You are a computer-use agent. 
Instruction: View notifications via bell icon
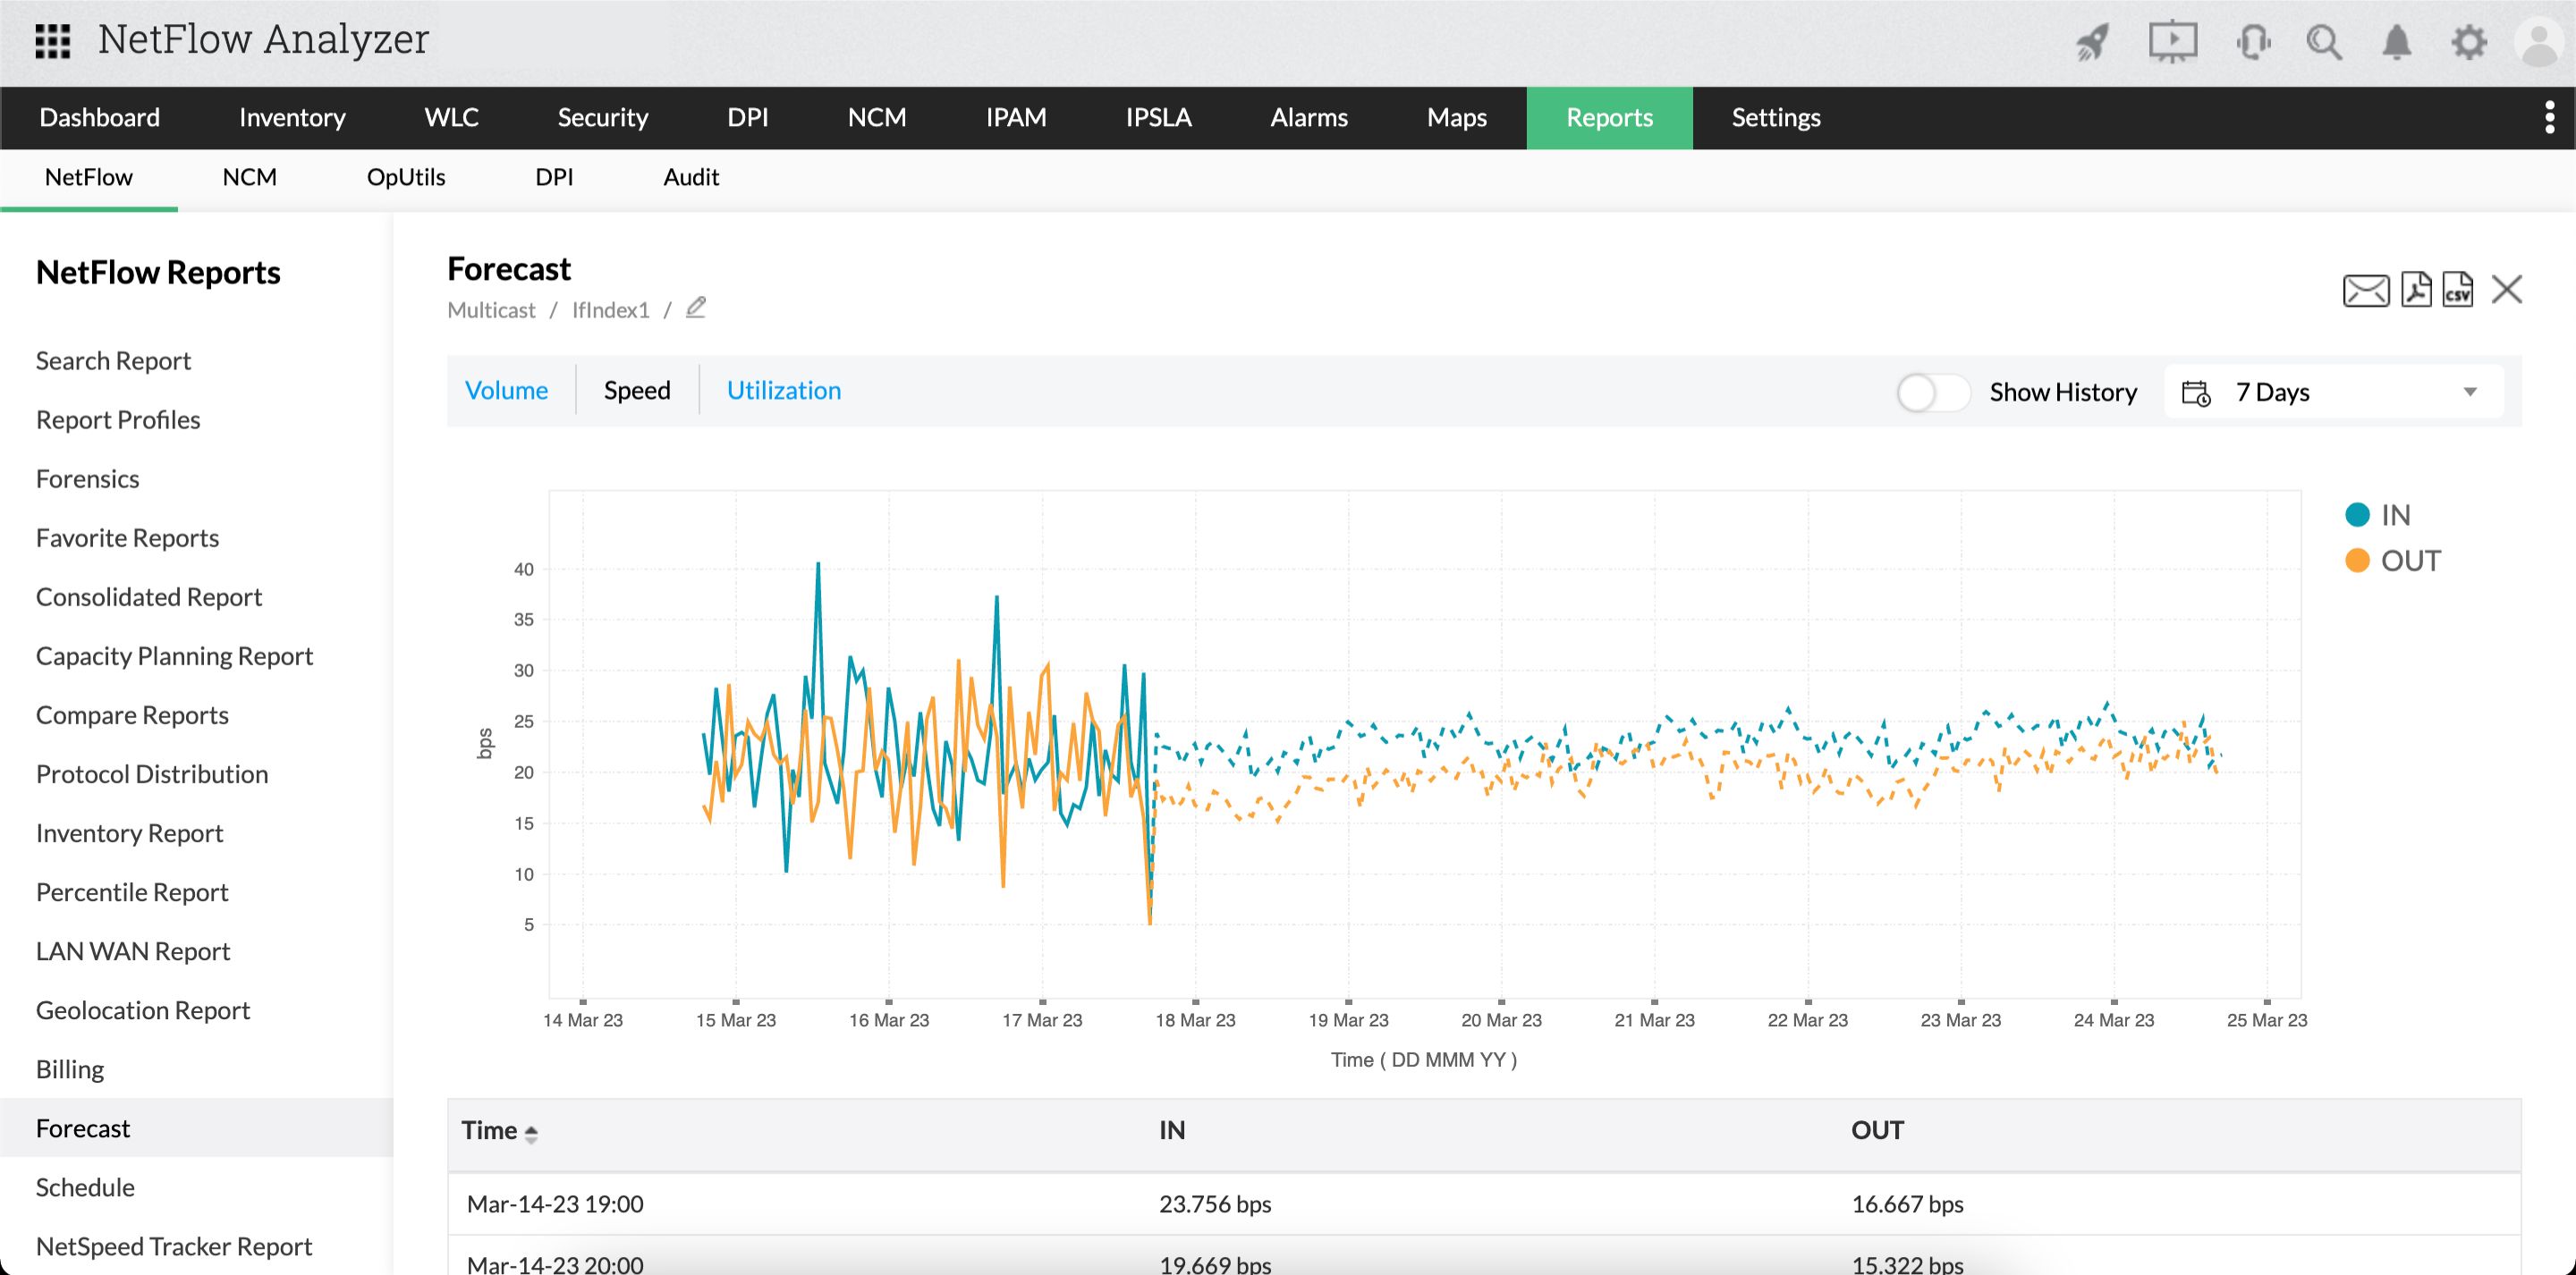[x=2396, y=42]
